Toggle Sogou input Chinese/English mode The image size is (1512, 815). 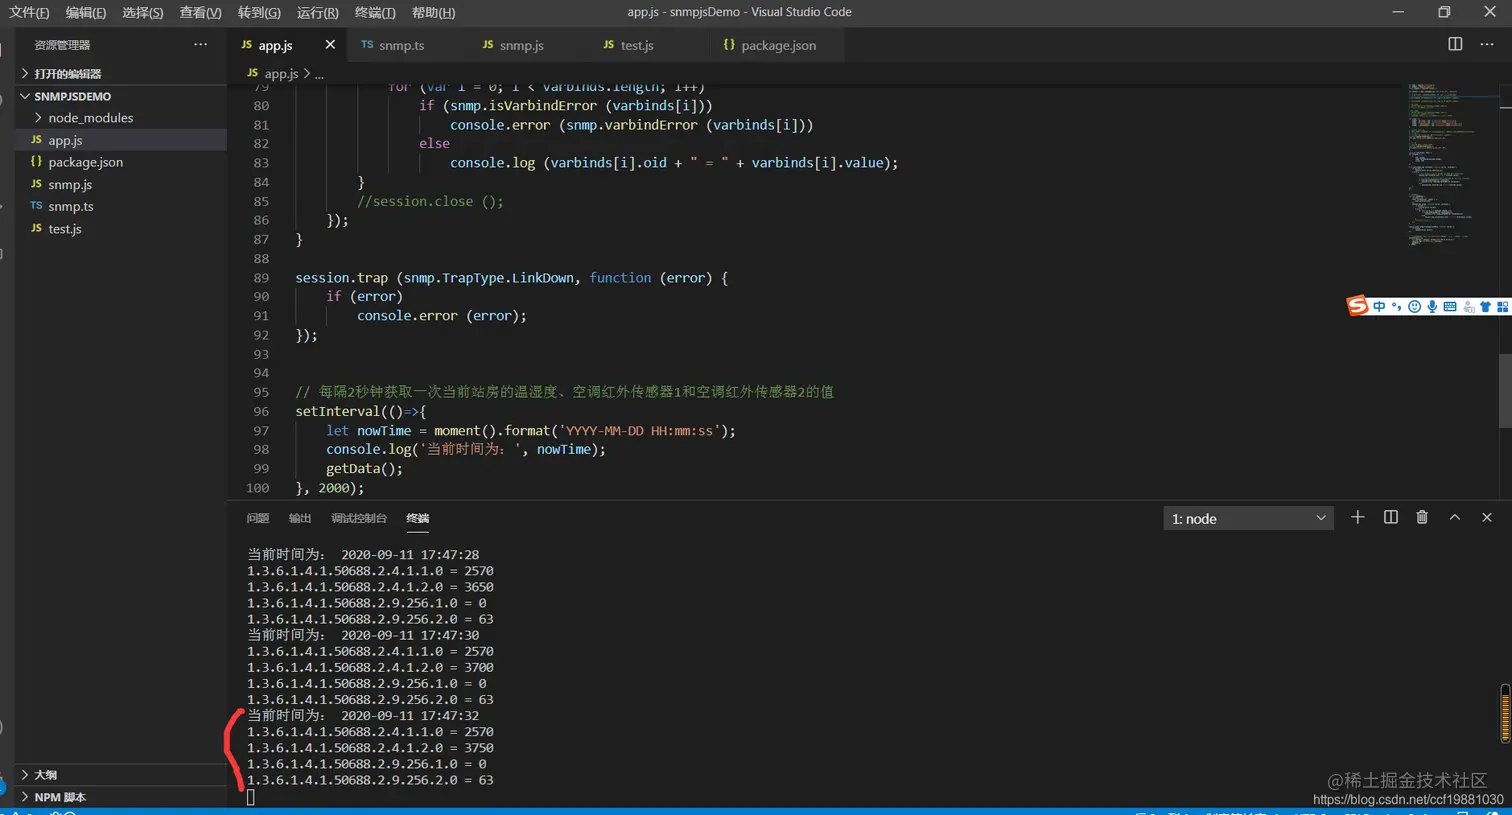[1380, 307]
